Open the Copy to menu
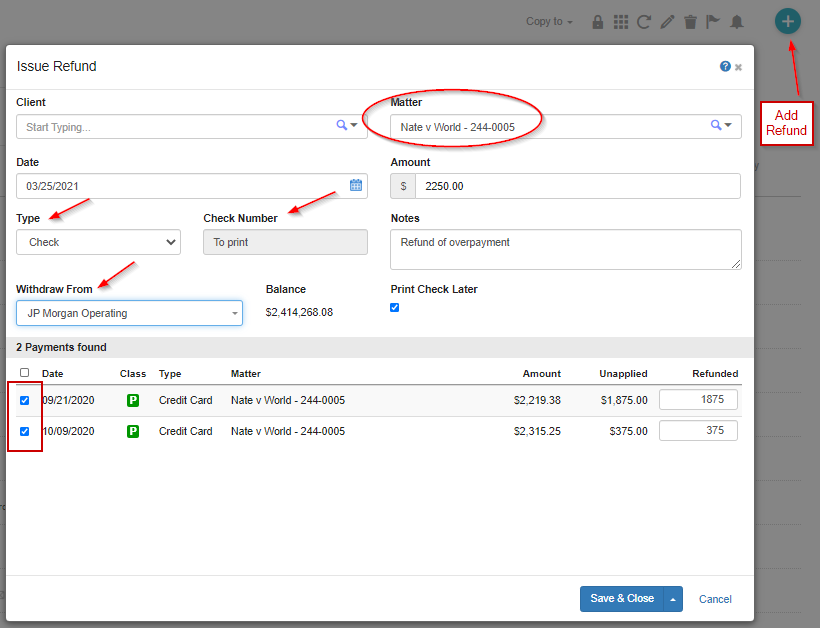The height and width of the screenshot is (628, 820). [547, 21]
